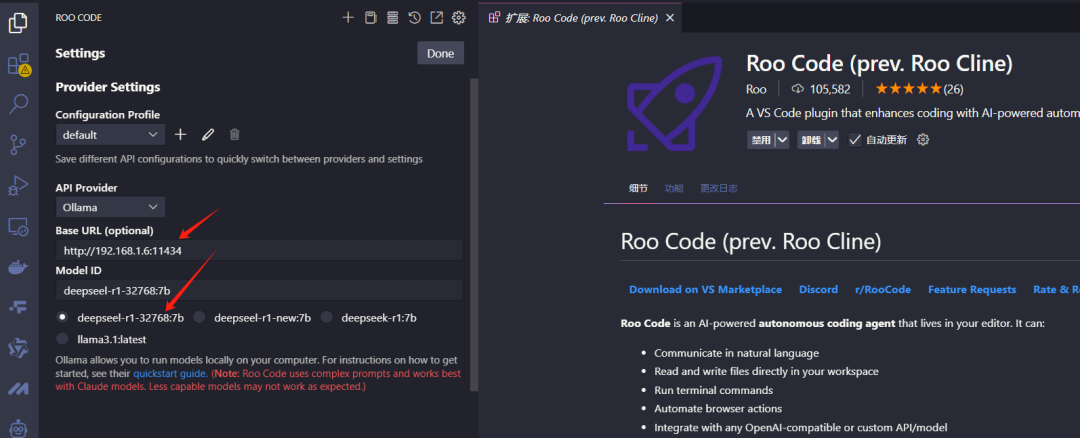Switch to the 更改日志 changelog tab
This screenshot has height=438, width=1080.
coord(718,188)
